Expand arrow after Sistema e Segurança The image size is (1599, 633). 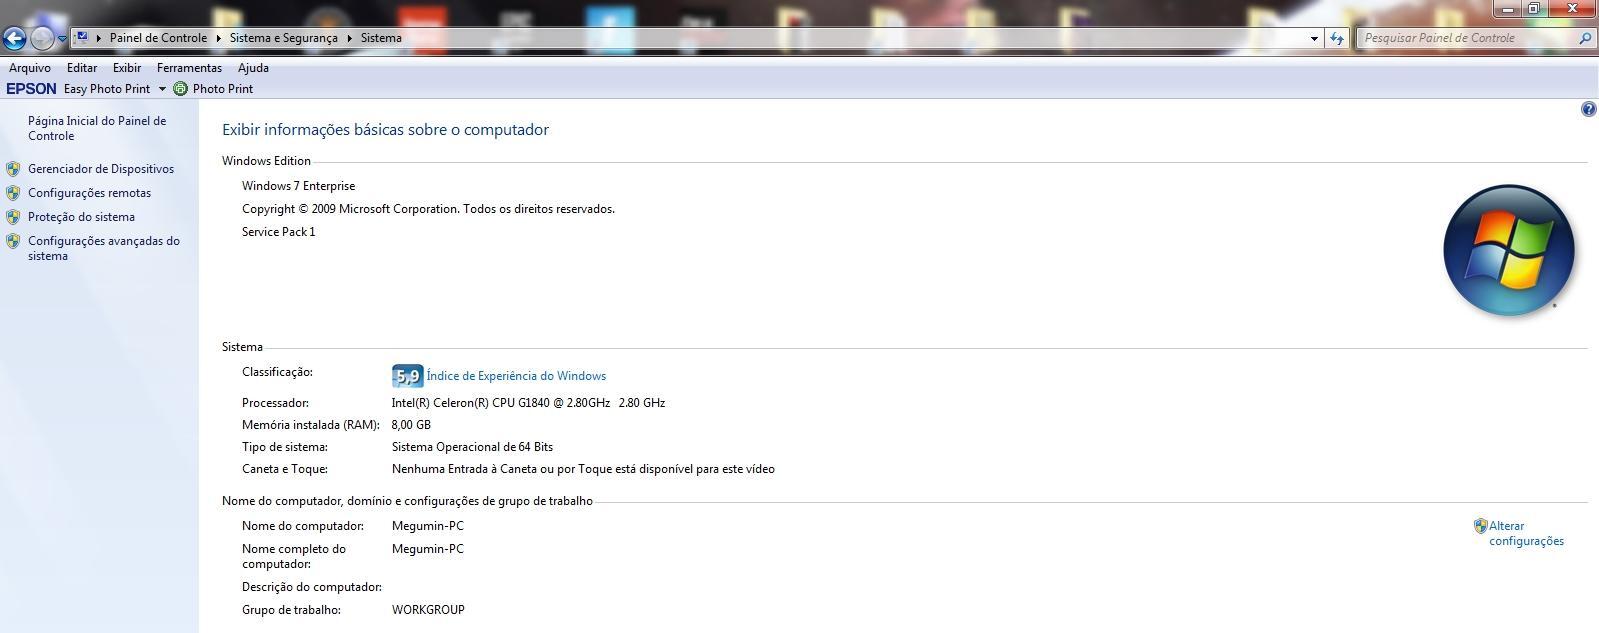pyautogui.click(x=350, y=38)
